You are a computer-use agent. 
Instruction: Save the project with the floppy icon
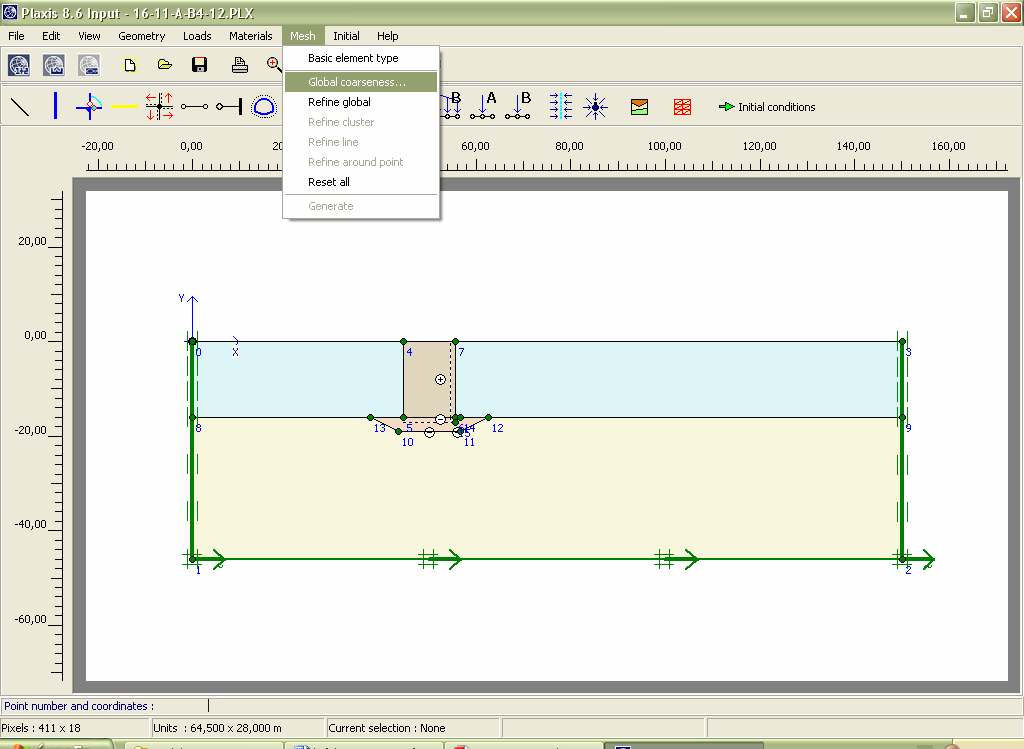[200, 65]
